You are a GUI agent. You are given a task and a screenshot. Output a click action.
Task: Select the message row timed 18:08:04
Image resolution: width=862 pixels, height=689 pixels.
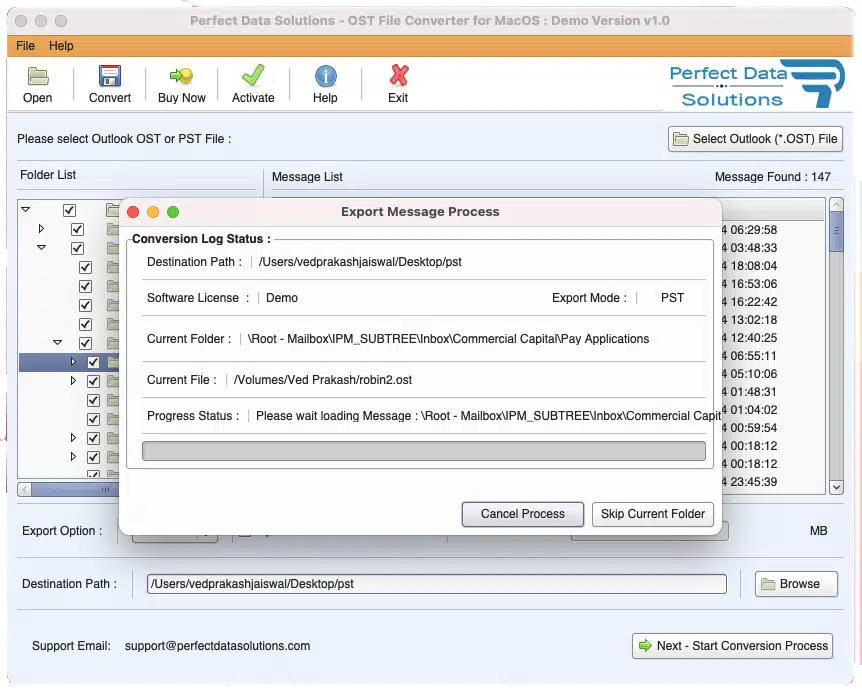[773, 266]
